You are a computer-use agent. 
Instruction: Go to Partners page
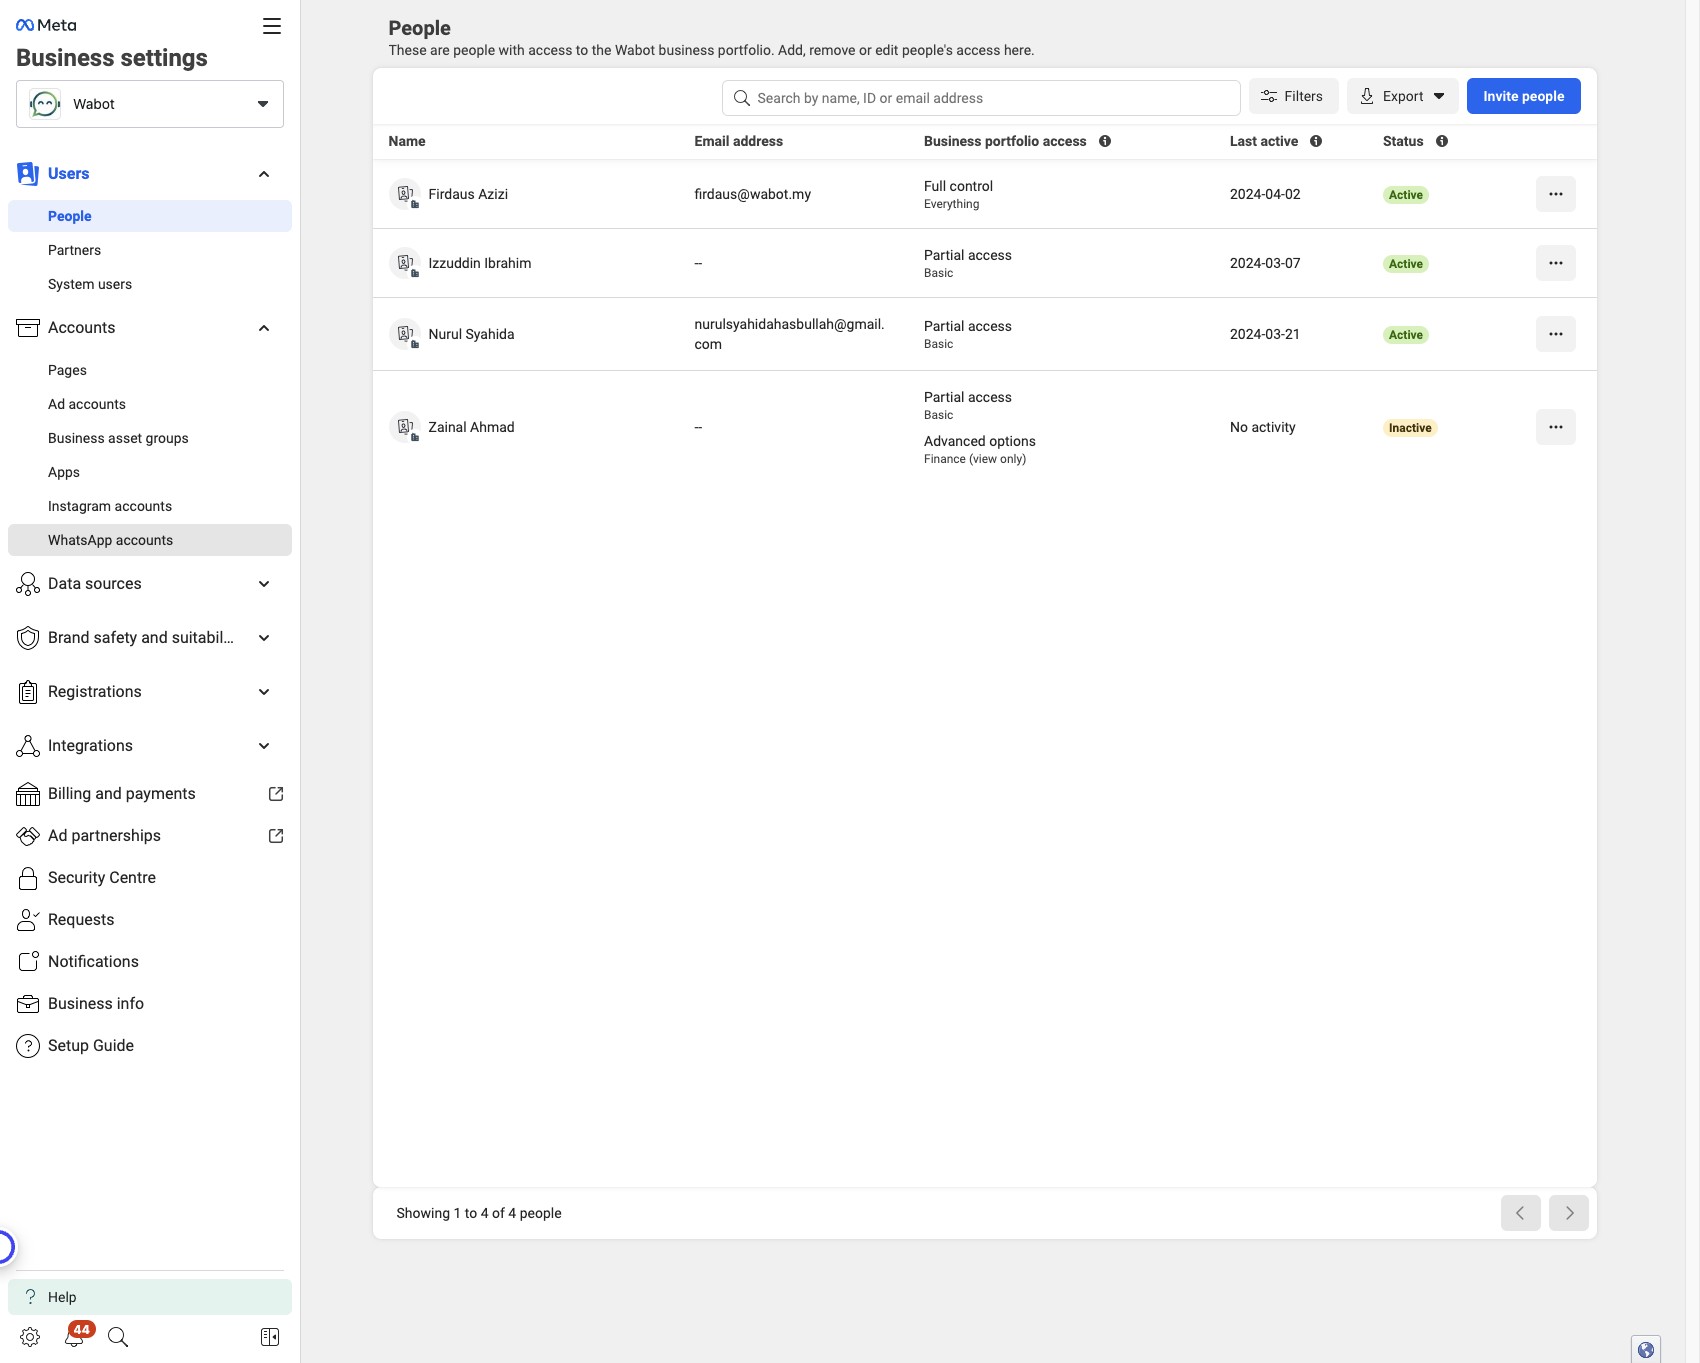coord(150,250)
